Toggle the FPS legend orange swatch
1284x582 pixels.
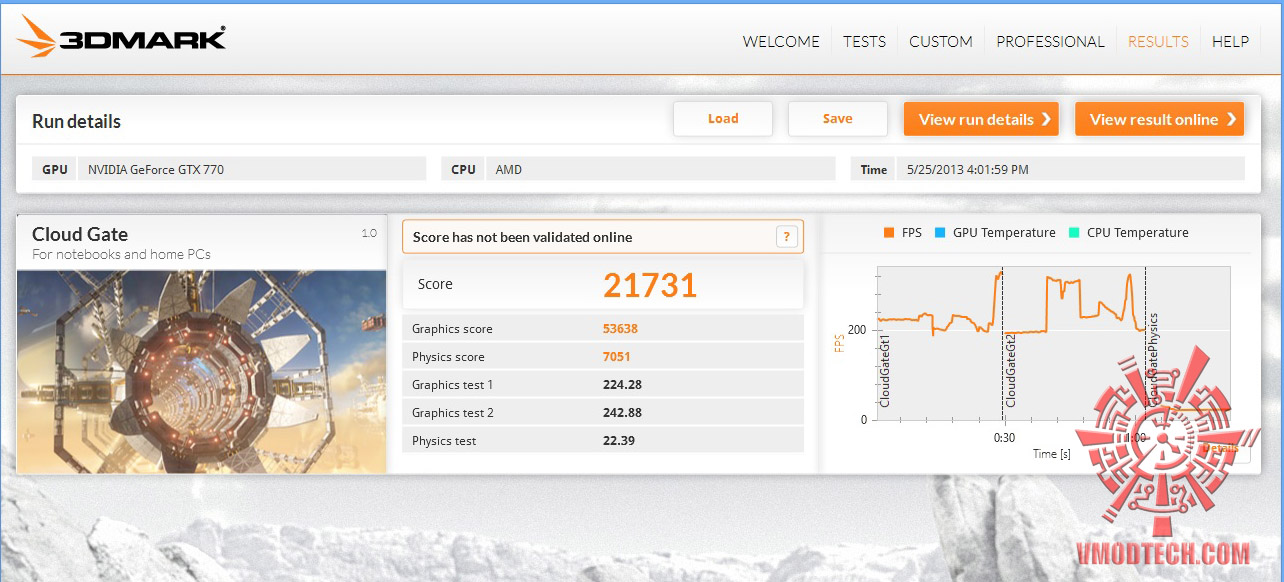887,233
